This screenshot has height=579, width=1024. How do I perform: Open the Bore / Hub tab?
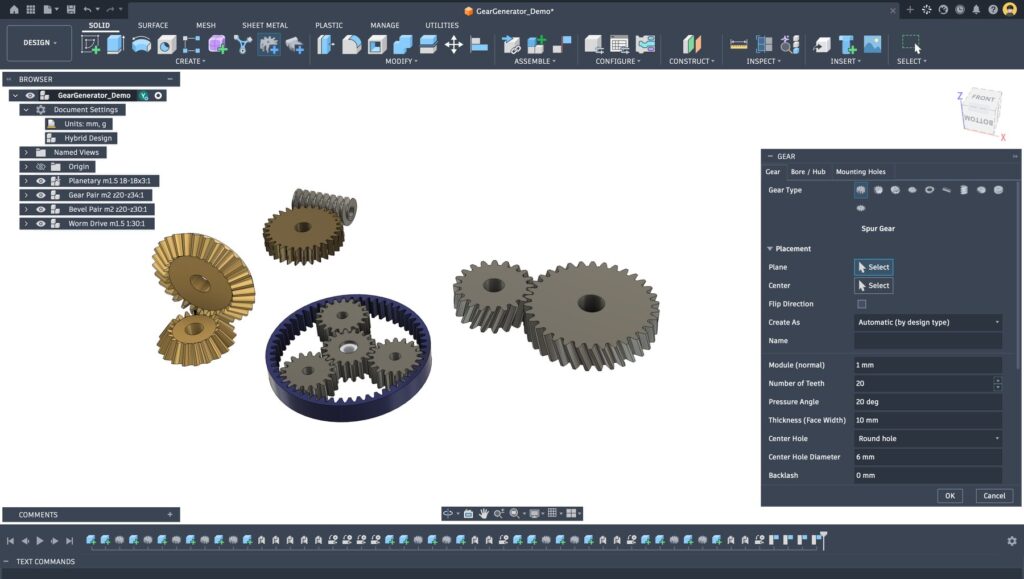pyautogui.click(x=808, y=172)
